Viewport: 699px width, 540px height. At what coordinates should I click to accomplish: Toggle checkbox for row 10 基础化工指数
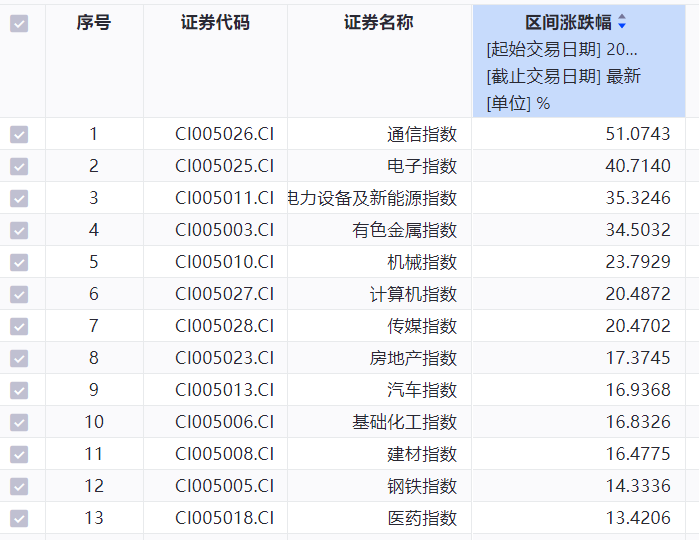(19, 422)
